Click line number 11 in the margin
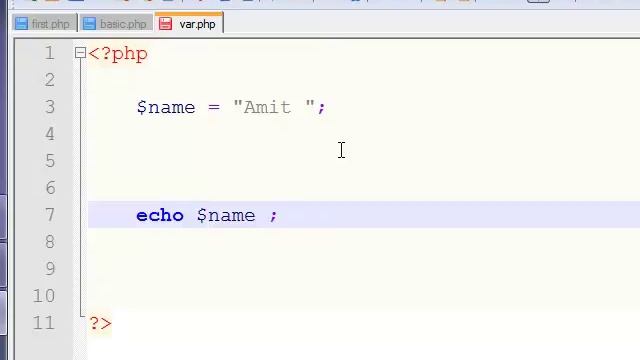Image resolution: width=640 pixels, height=360 pixels. pos(44,322)
